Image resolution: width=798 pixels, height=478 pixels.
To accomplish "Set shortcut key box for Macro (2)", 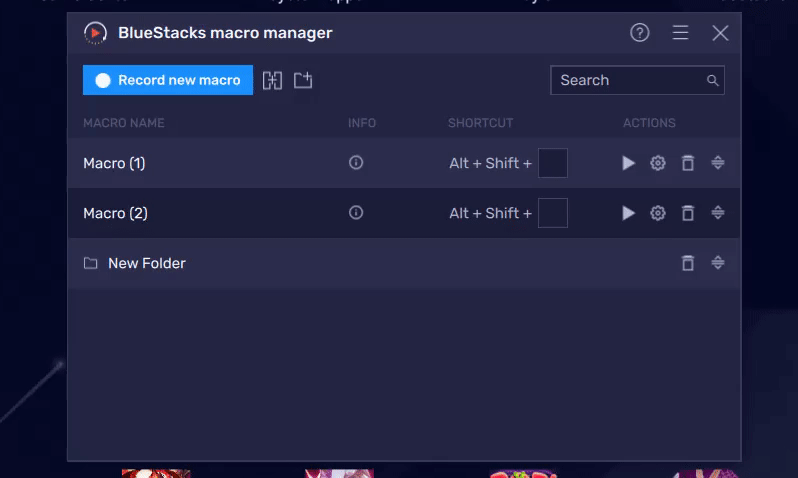I will tap(553, 213).
